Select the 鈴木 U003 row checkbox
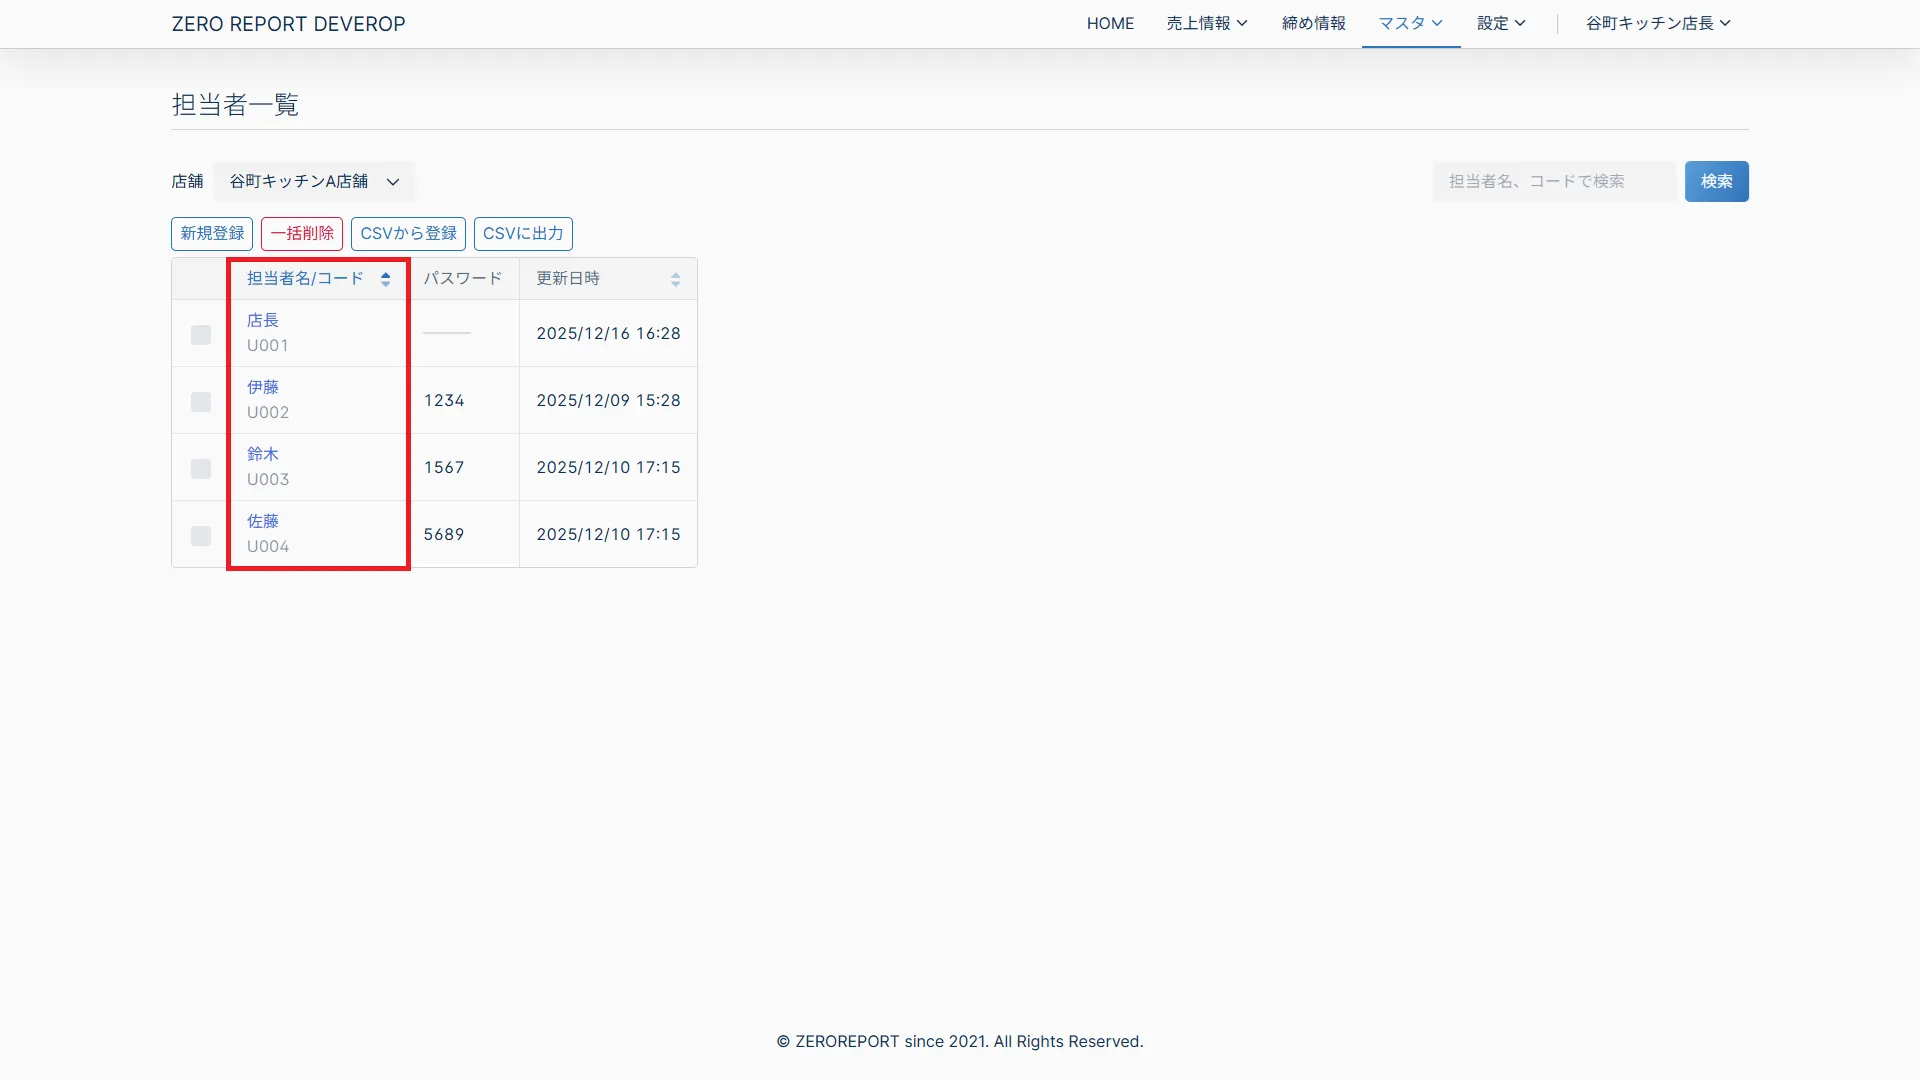Screen dimensions: 1920x1080 pyautogui.click(x=201, y=469)
